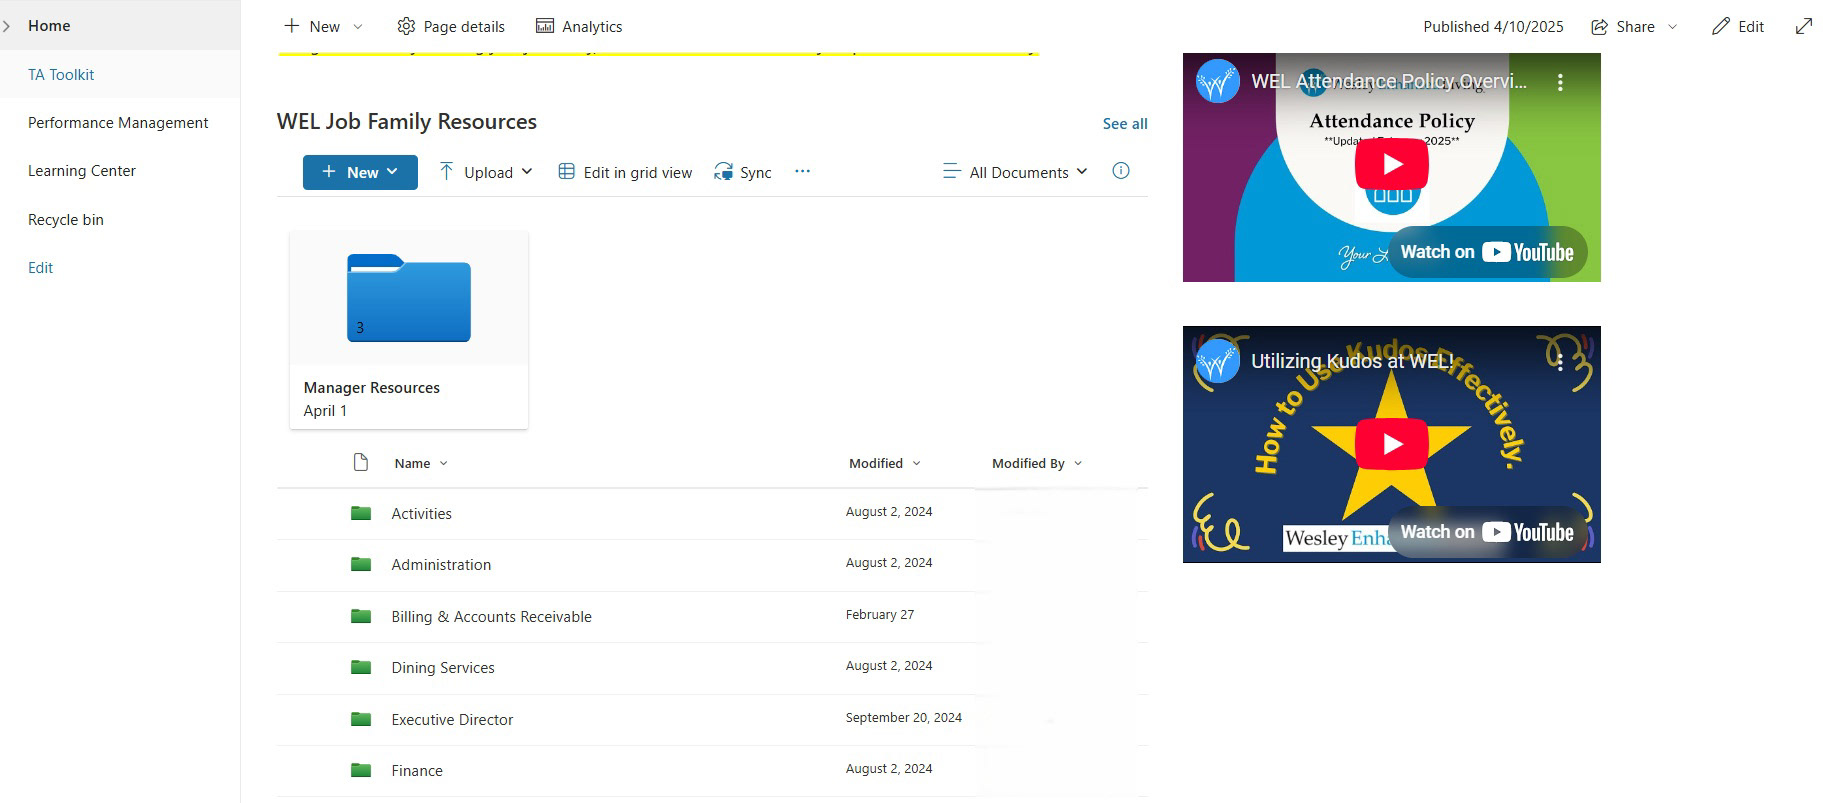Open the Modified column dropdown

[x=916, y=464]
